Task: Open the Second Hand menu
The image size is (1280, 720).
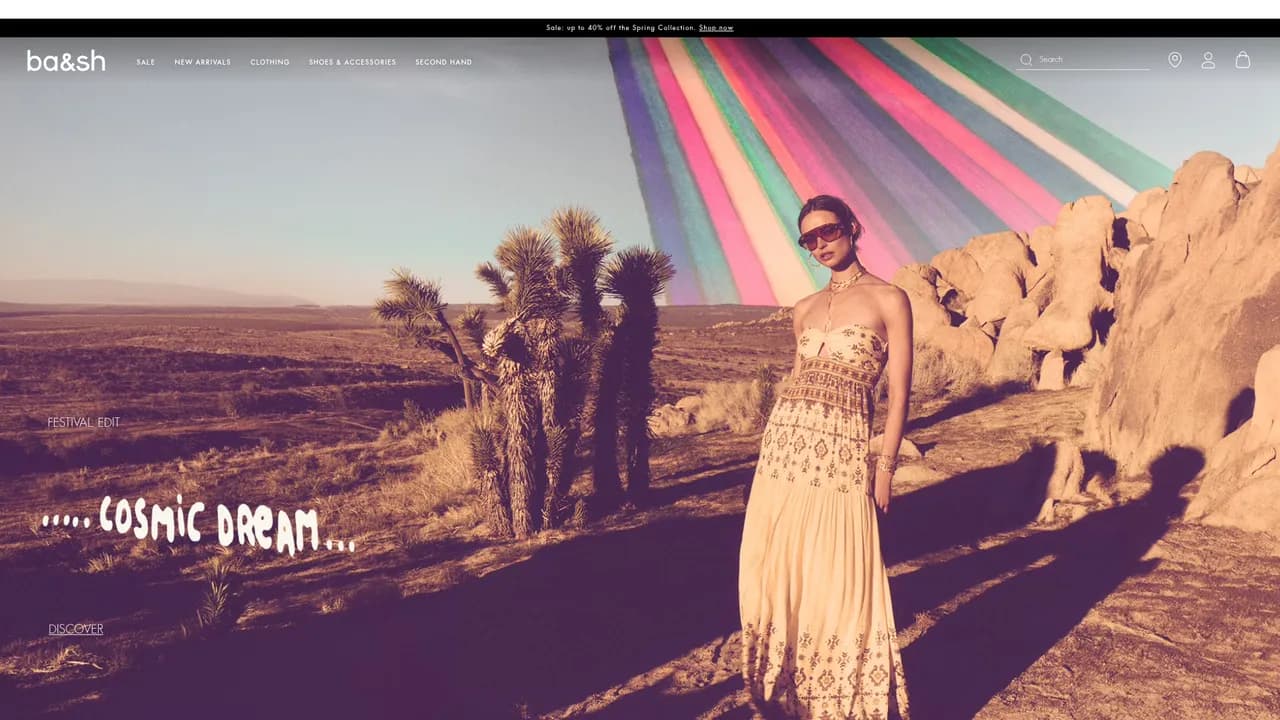Action: tap(444, 62)
